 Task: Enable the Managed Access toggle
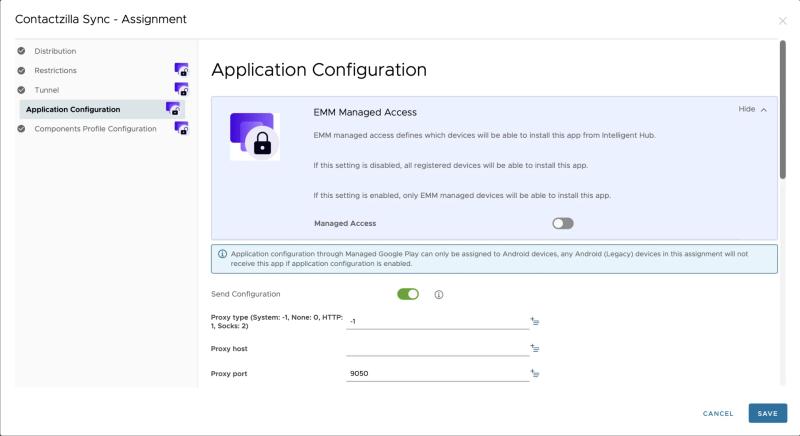point(563,223)
